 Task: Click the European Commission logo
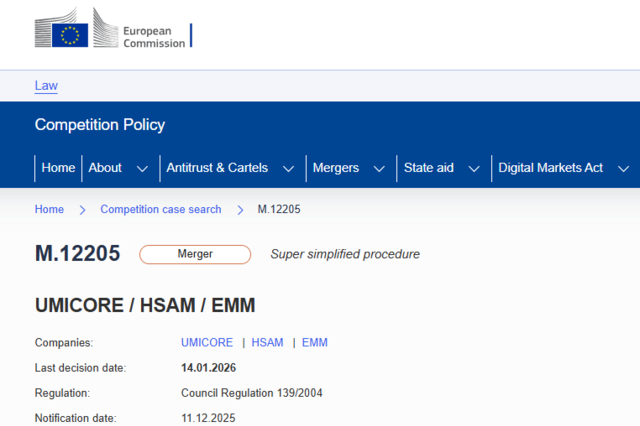coord(112,34)
